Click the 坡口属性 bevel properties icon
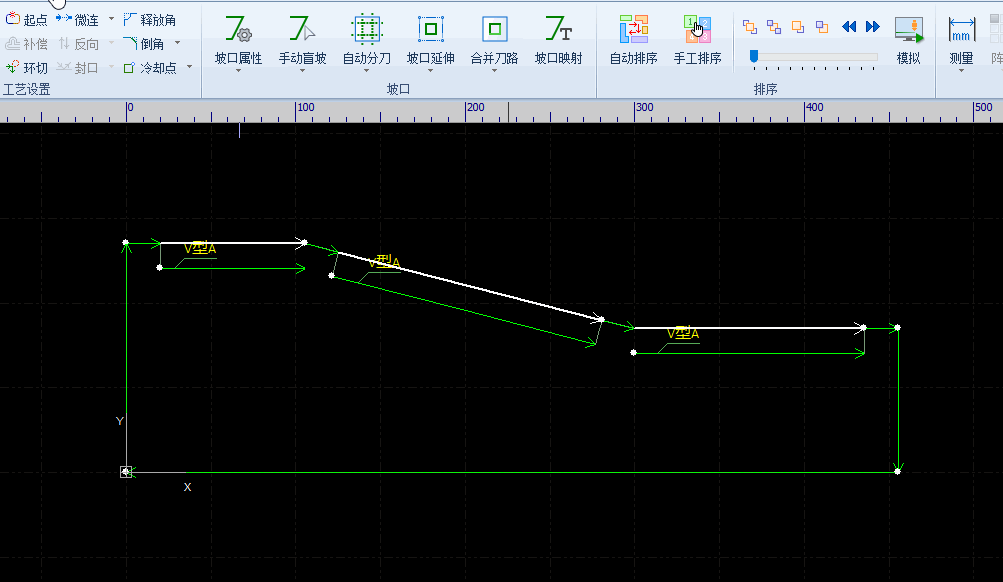Screen dimensions: 1003x582 [238, 40]
